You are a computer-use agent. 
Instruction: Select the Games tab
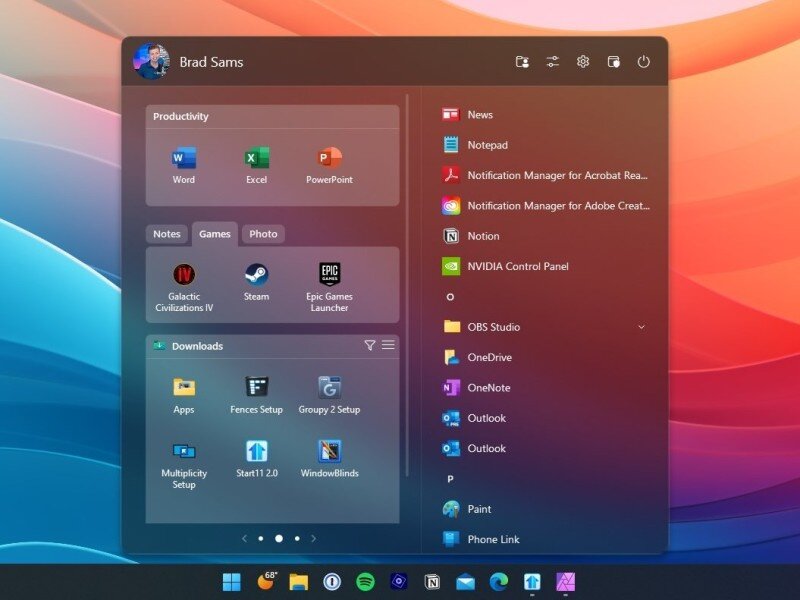tap(215, 234)
